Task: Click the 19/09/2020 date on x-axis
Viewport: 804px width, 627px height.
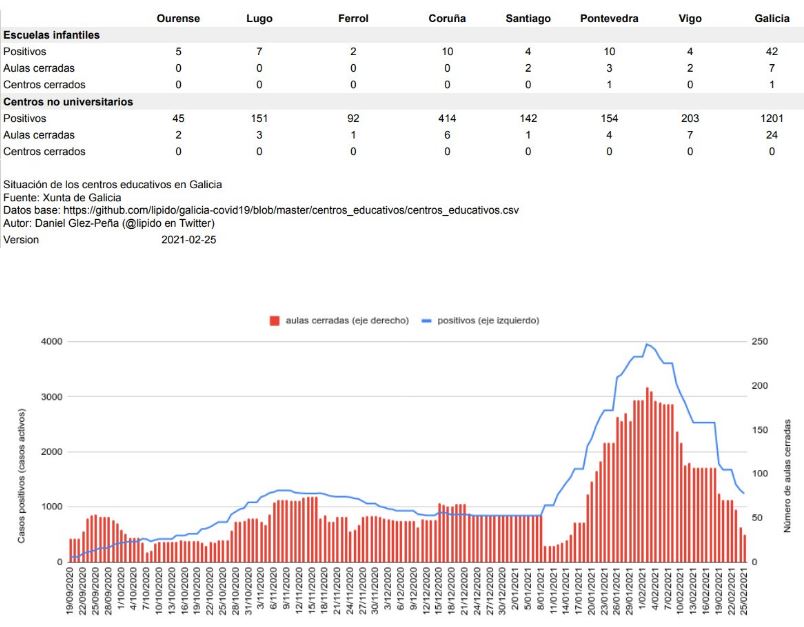Action: coord(72,596)
